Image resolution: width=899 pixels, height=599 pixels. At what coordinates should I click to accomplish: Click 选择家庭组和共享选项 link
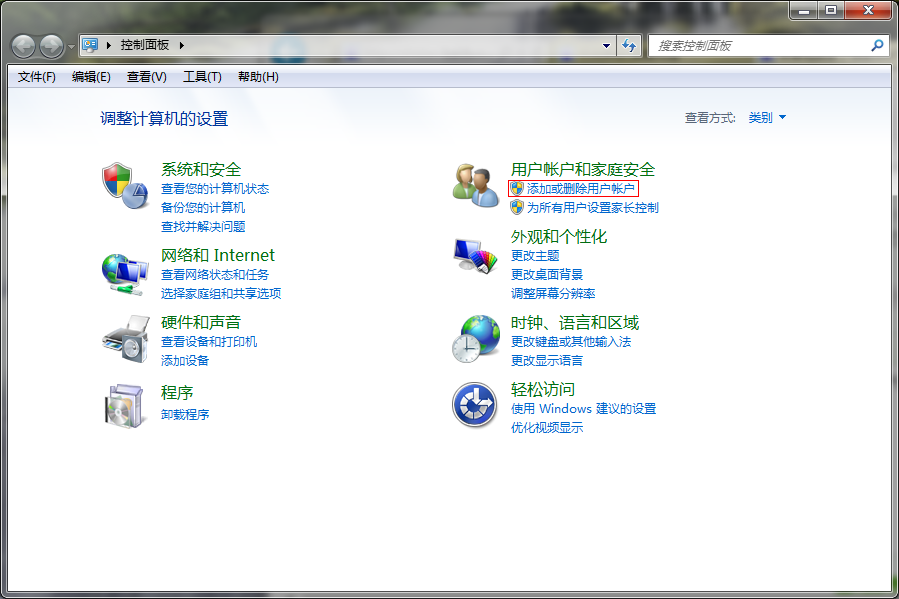pyautogui.click(x=221, y=293)
